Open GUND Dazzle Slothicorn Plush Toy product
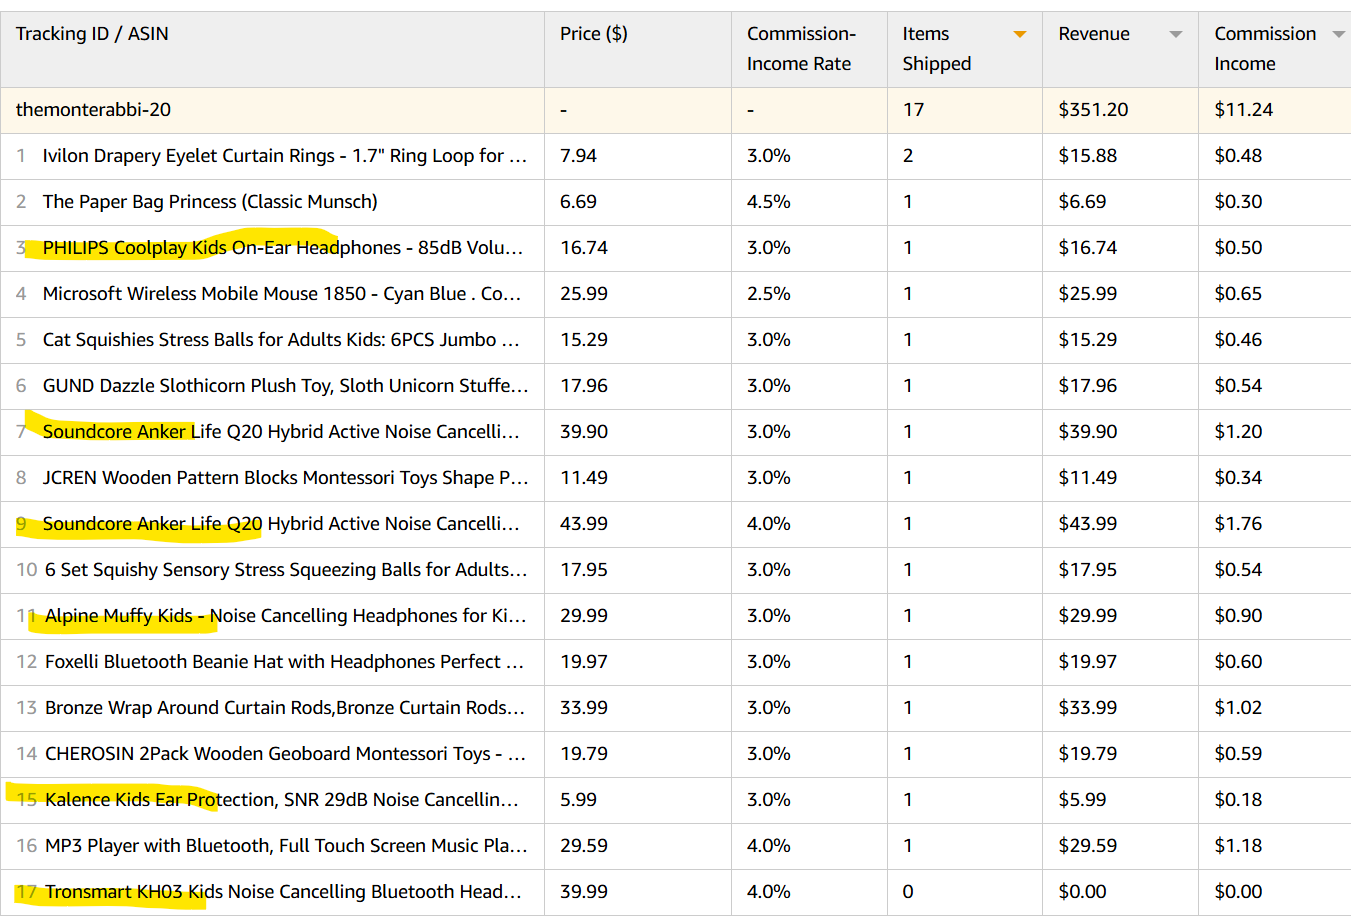 286,386
